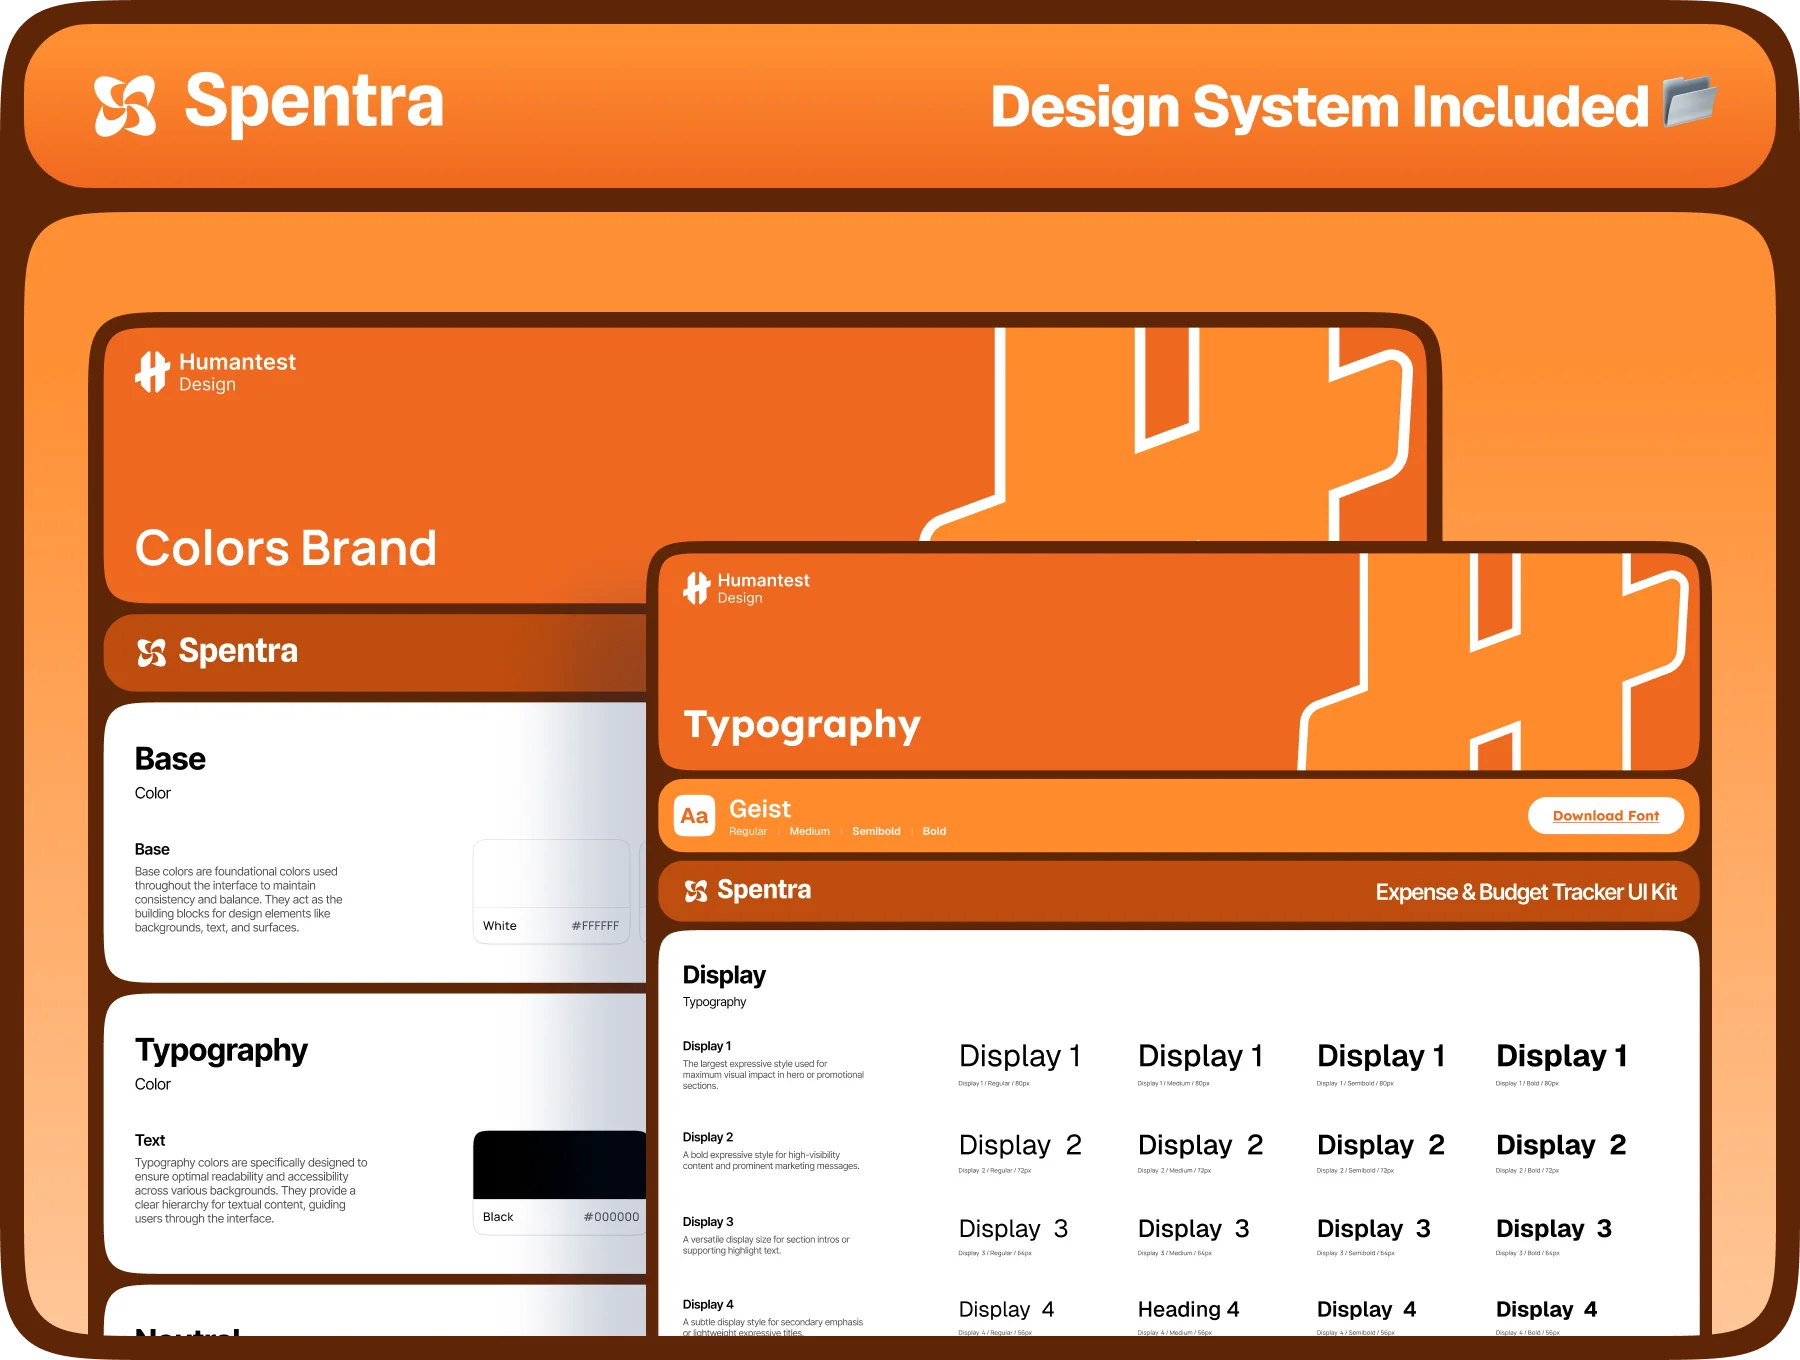This screenshot has width=1800, height=1360.
Task: Select the Medium font weight under Geist
Action: click(x=810, y=832)
